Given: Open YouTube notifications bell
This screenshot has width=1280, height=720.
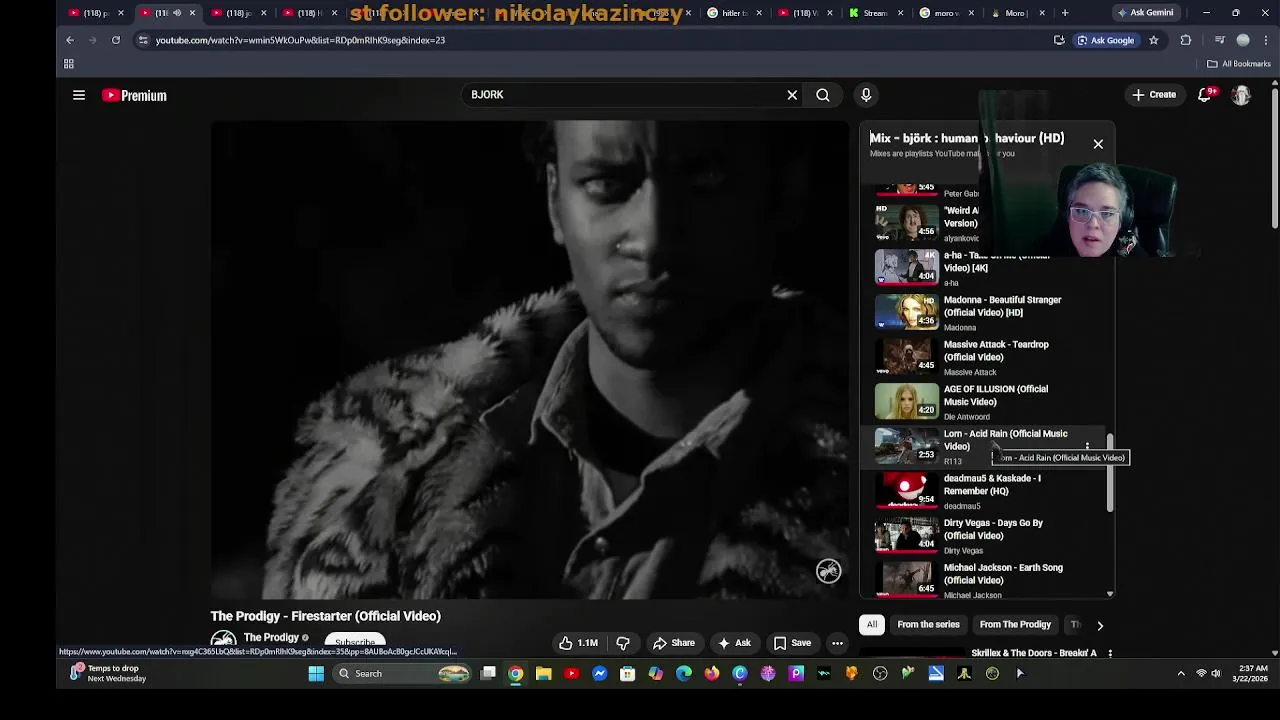Looking at the screenshot, I should point(1205,95).
